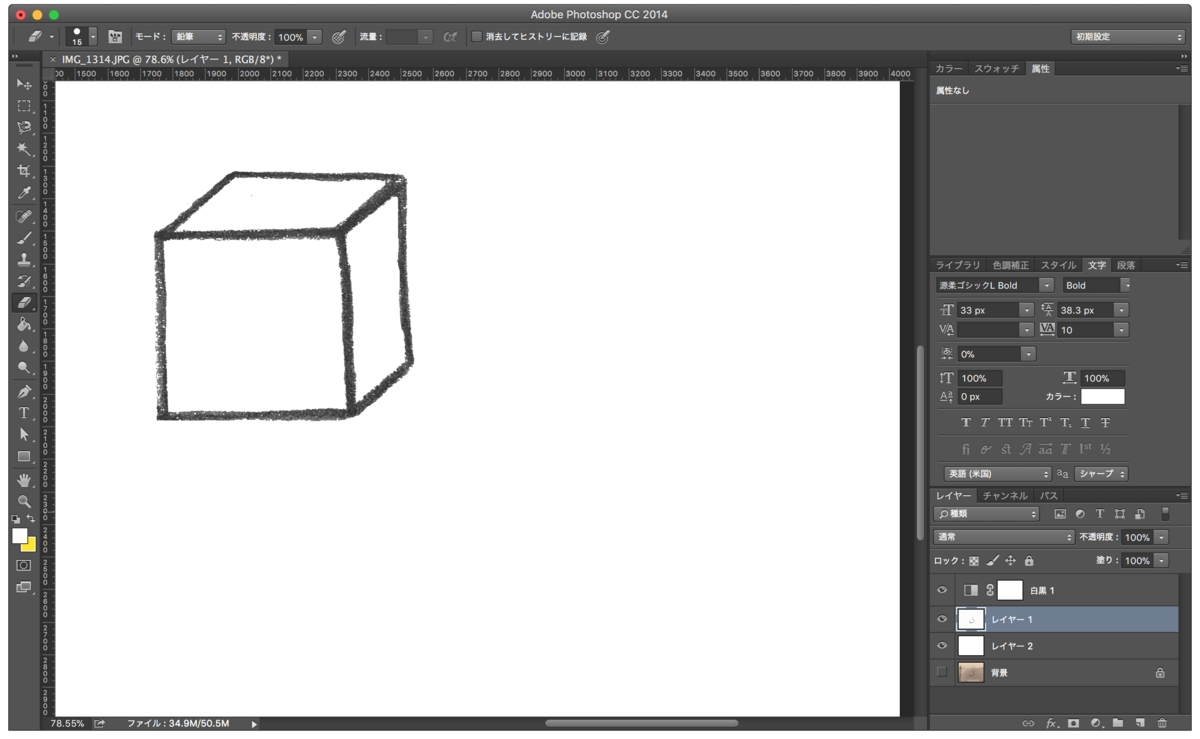1200x739 pixels.
Task: Toggle lock image pixels
Action: point(992,561)
